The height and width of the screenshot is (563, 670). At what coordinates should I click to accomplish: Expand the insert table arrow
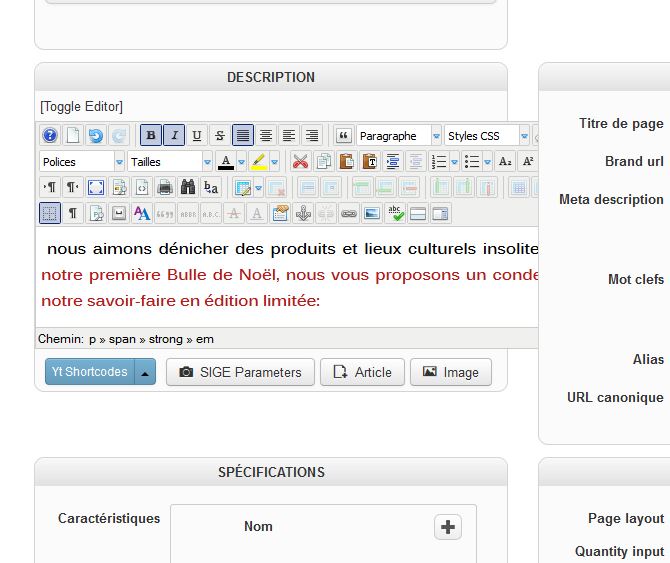(259, 188)
